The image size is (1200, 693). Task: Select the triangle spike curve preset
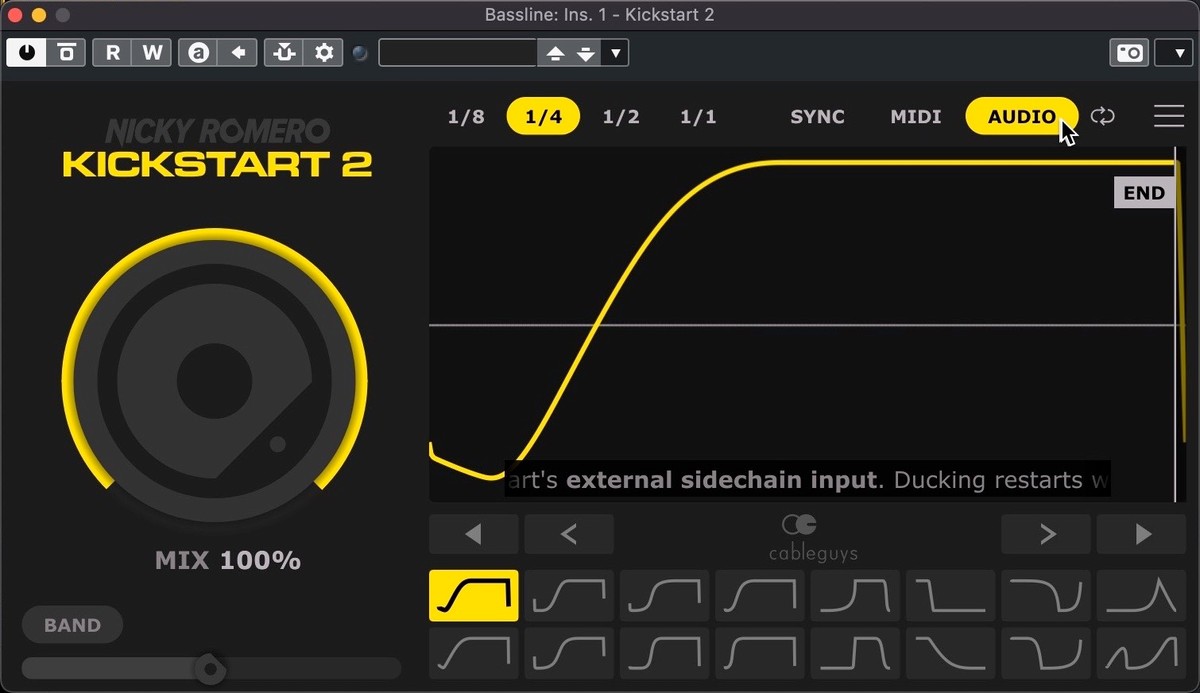pyautogui.click(x=1142, y=596)
